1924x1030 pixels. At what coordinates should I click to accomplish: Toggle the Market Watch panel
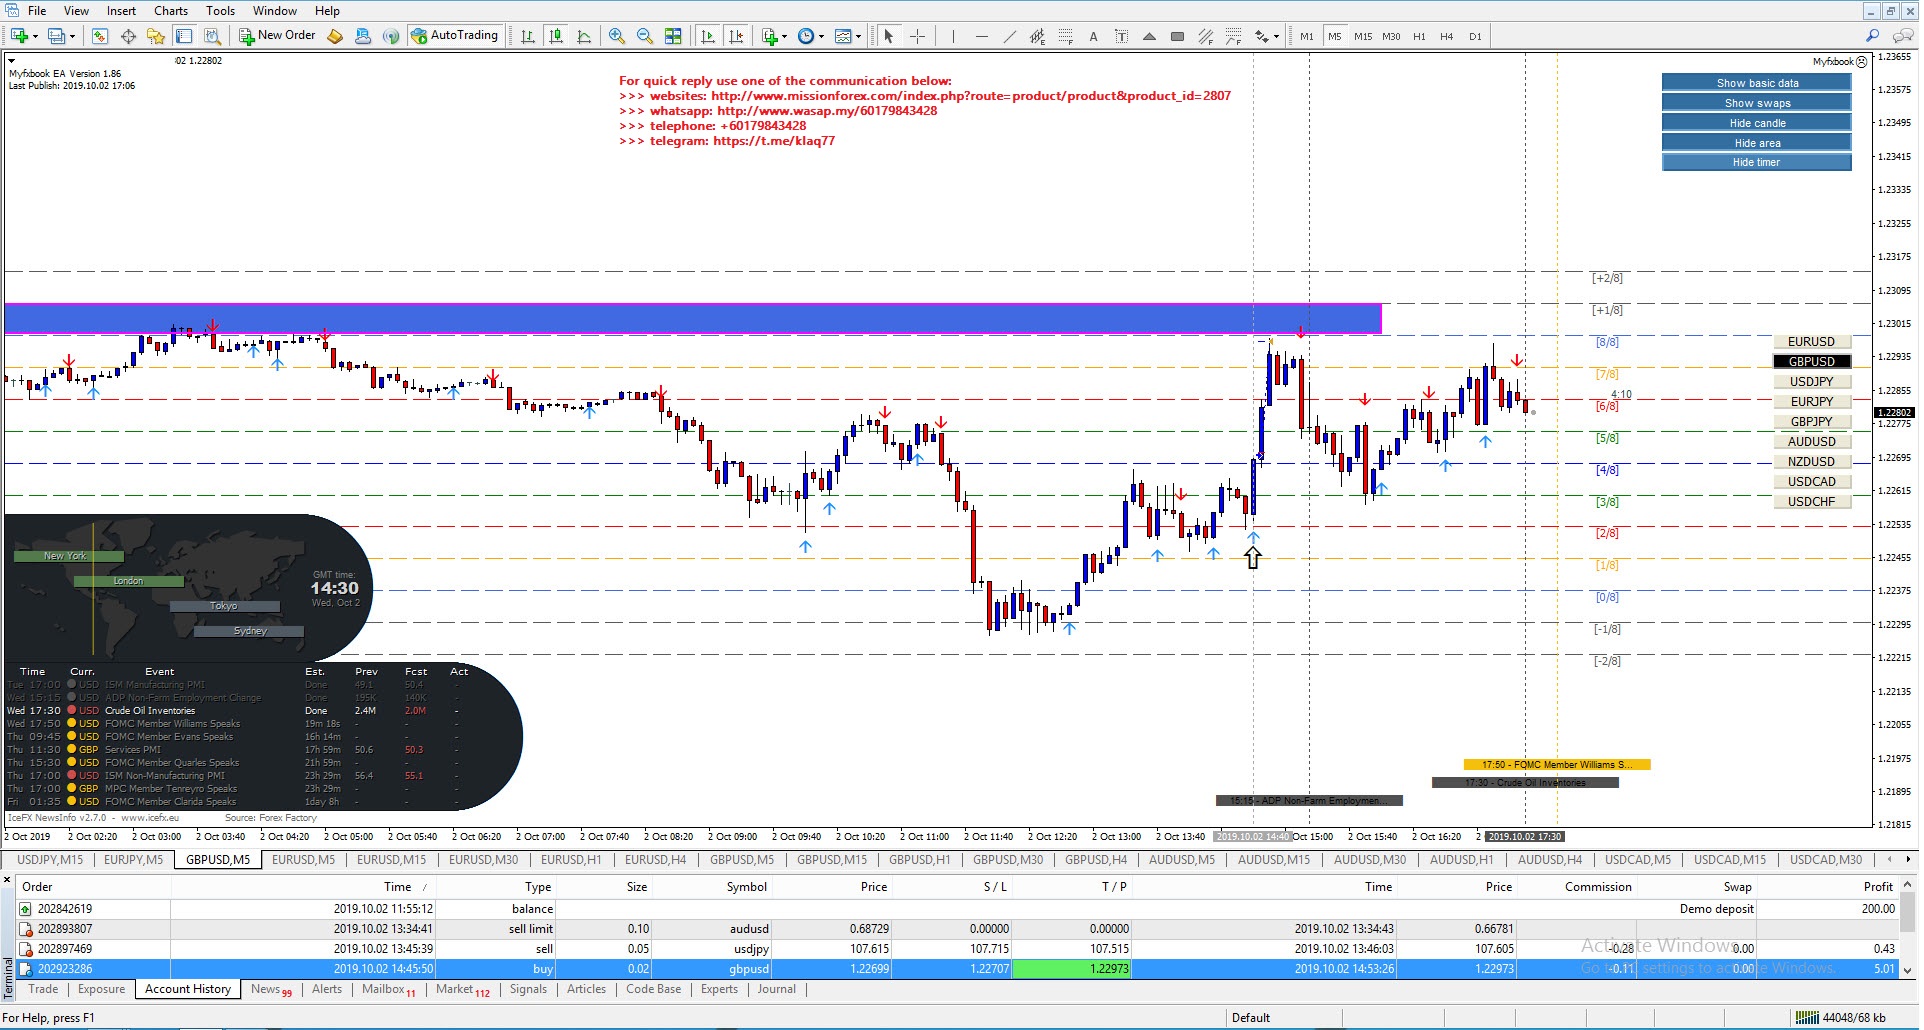100,36
